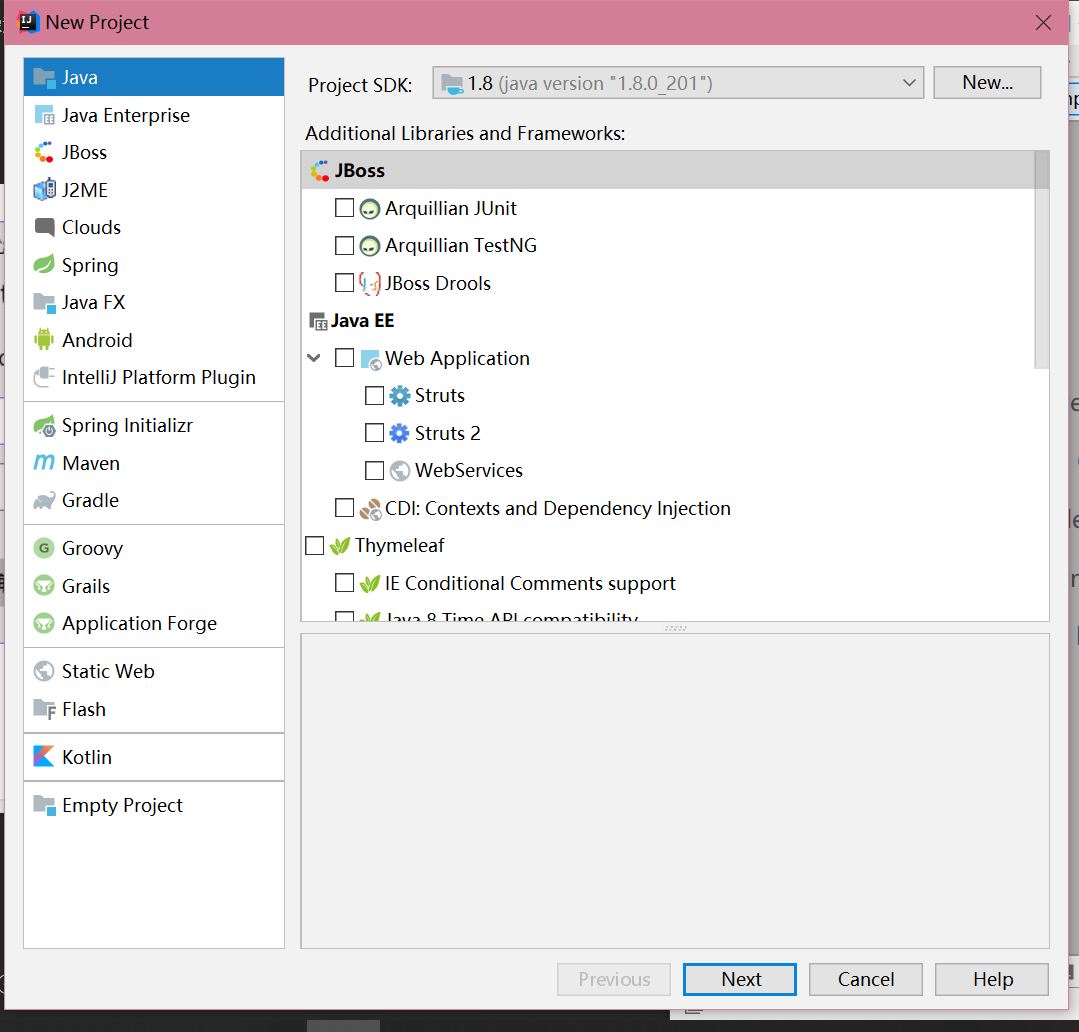Tick the Struts checkbox

click(x=374, y=396)
